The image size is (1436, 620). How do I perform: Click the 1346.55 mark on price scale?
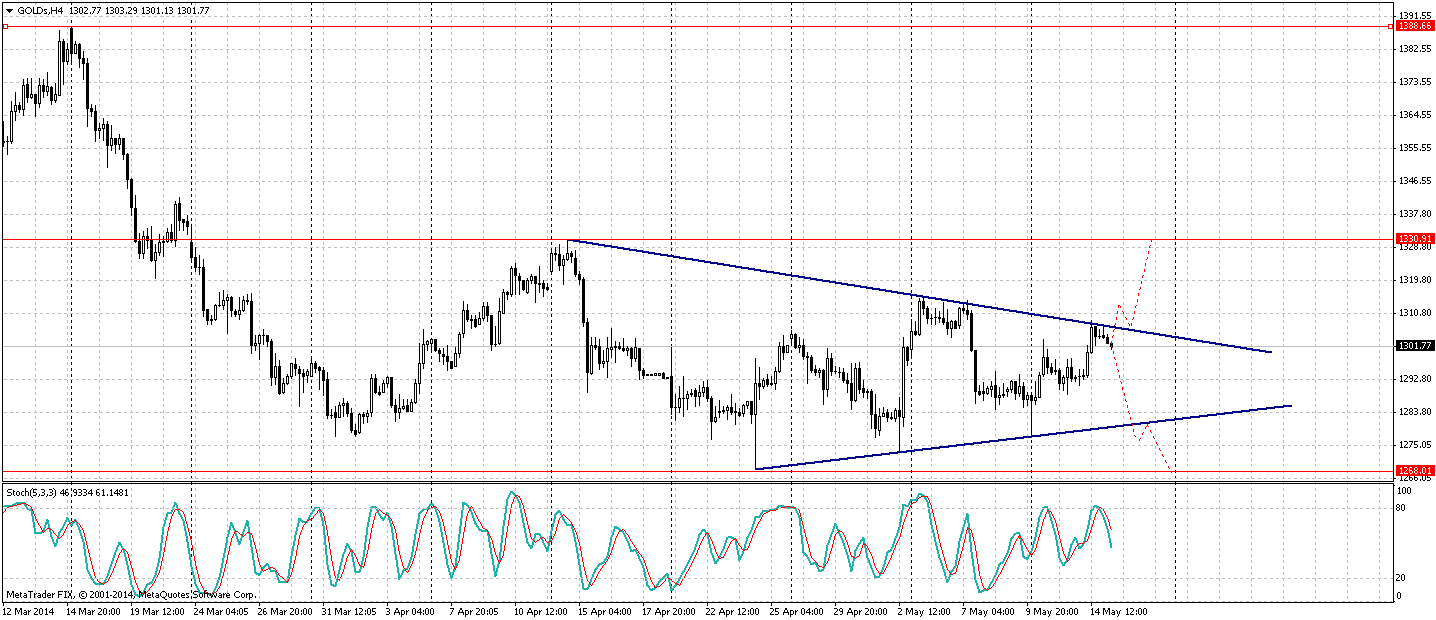click(x=1414, y=181)
